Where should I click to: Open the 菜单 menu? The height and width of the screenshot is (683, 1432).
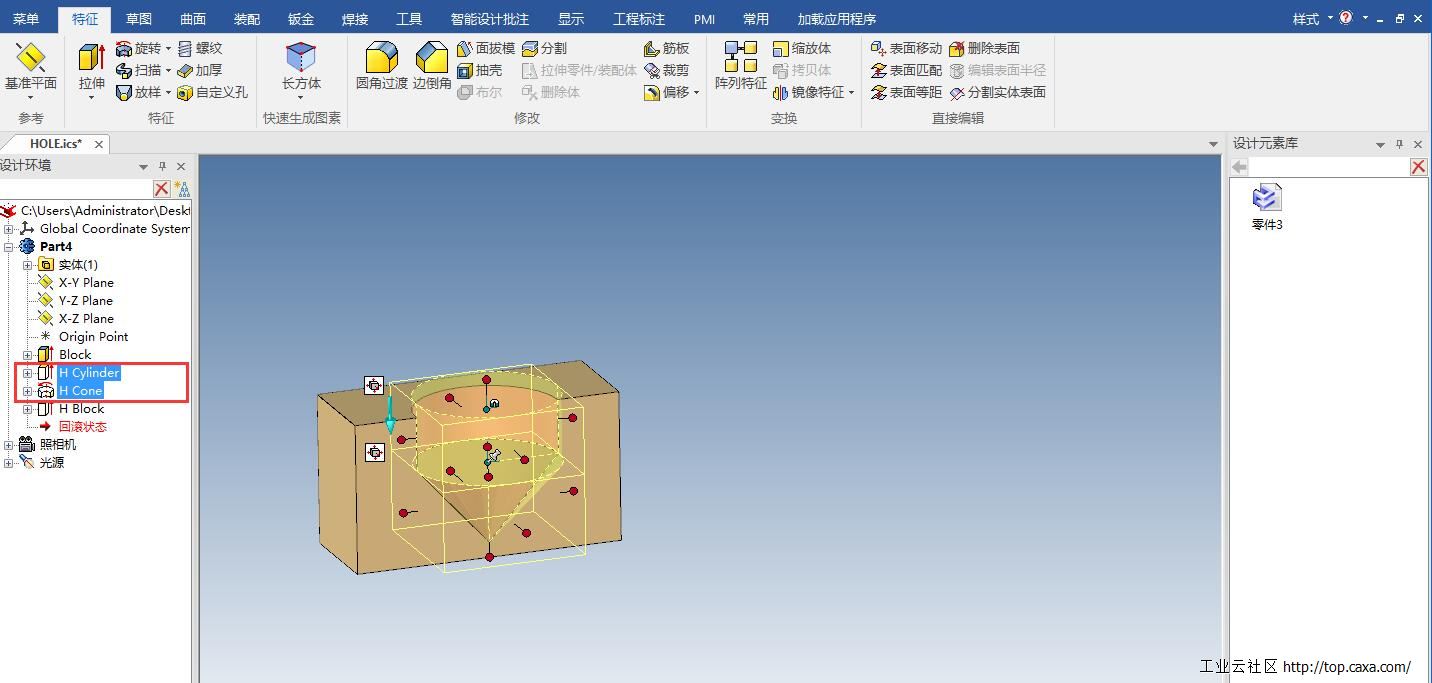pyautogui.click(x=26, y=19)
